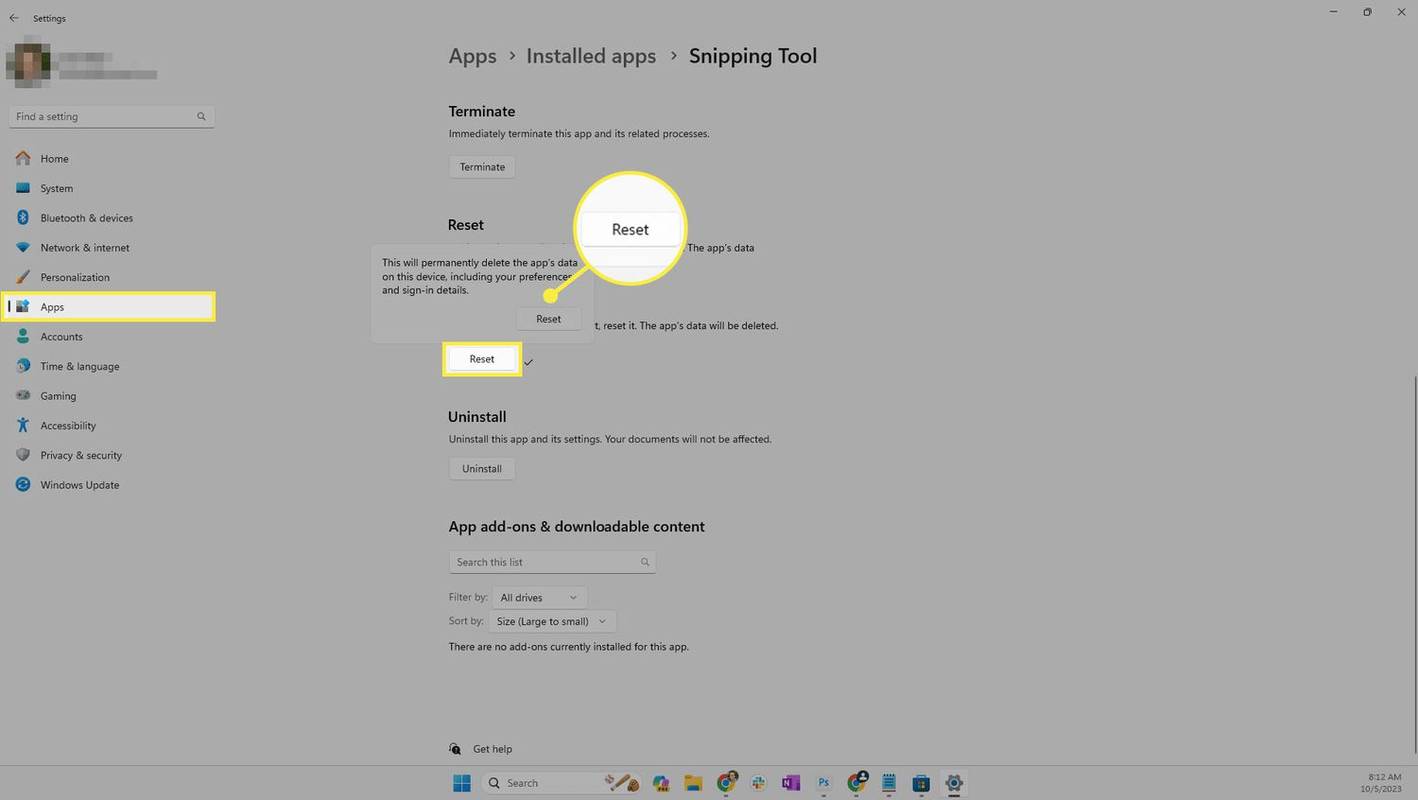Open the Chrome icon beside Notepad
This screenshot has width=1418, height=800.
click(857, 783)
